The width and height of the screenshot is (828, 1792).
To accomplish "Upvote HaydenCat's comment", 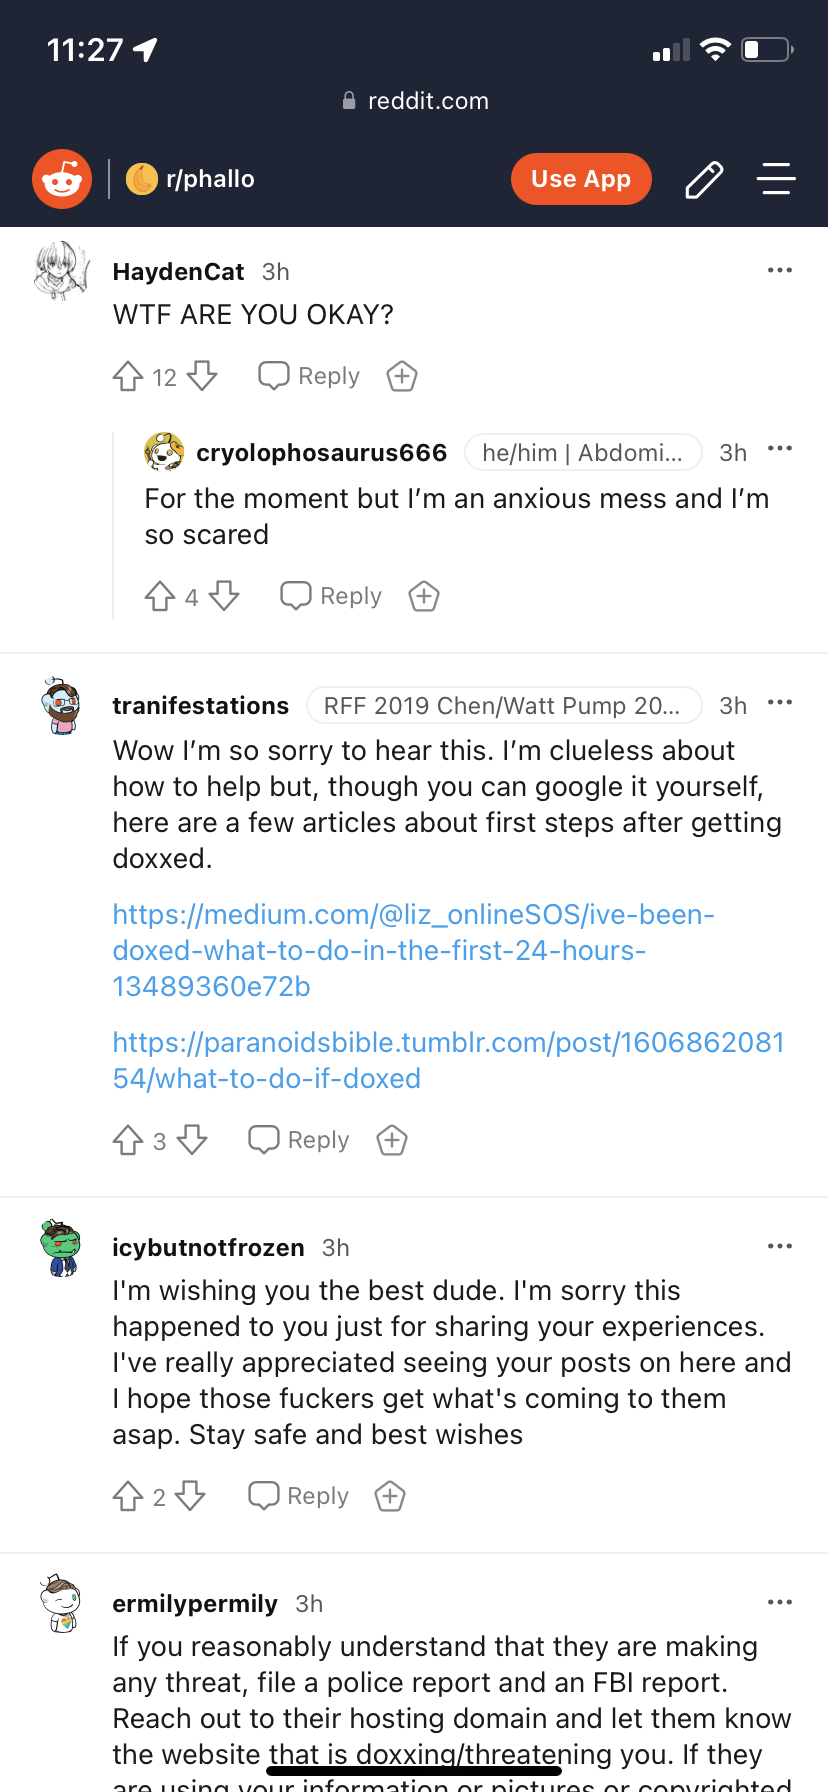I will (x=128, y=377).
